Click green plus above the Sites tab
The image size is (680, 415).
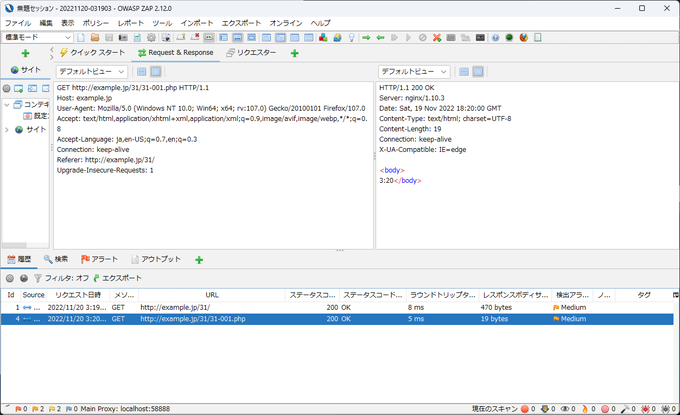point(26,53)
